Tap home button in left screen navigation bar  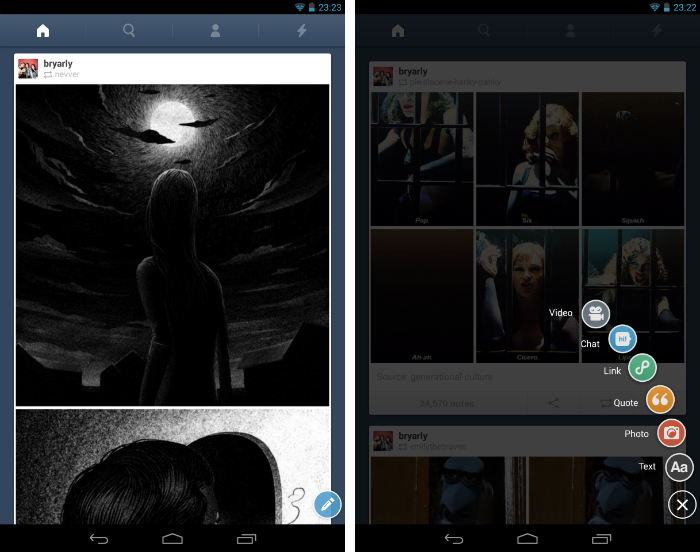[172, 539]
